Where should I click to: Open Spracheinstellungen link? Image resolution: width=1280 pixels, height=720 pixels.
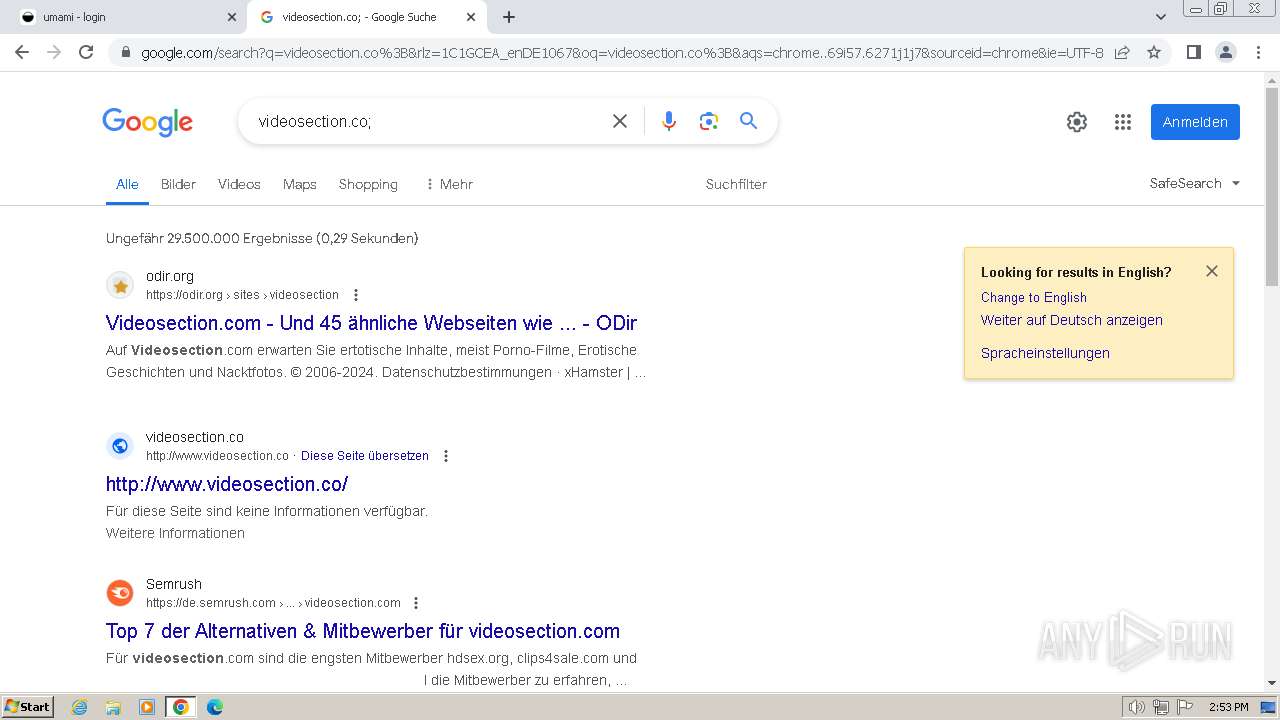click(1045, 353)
